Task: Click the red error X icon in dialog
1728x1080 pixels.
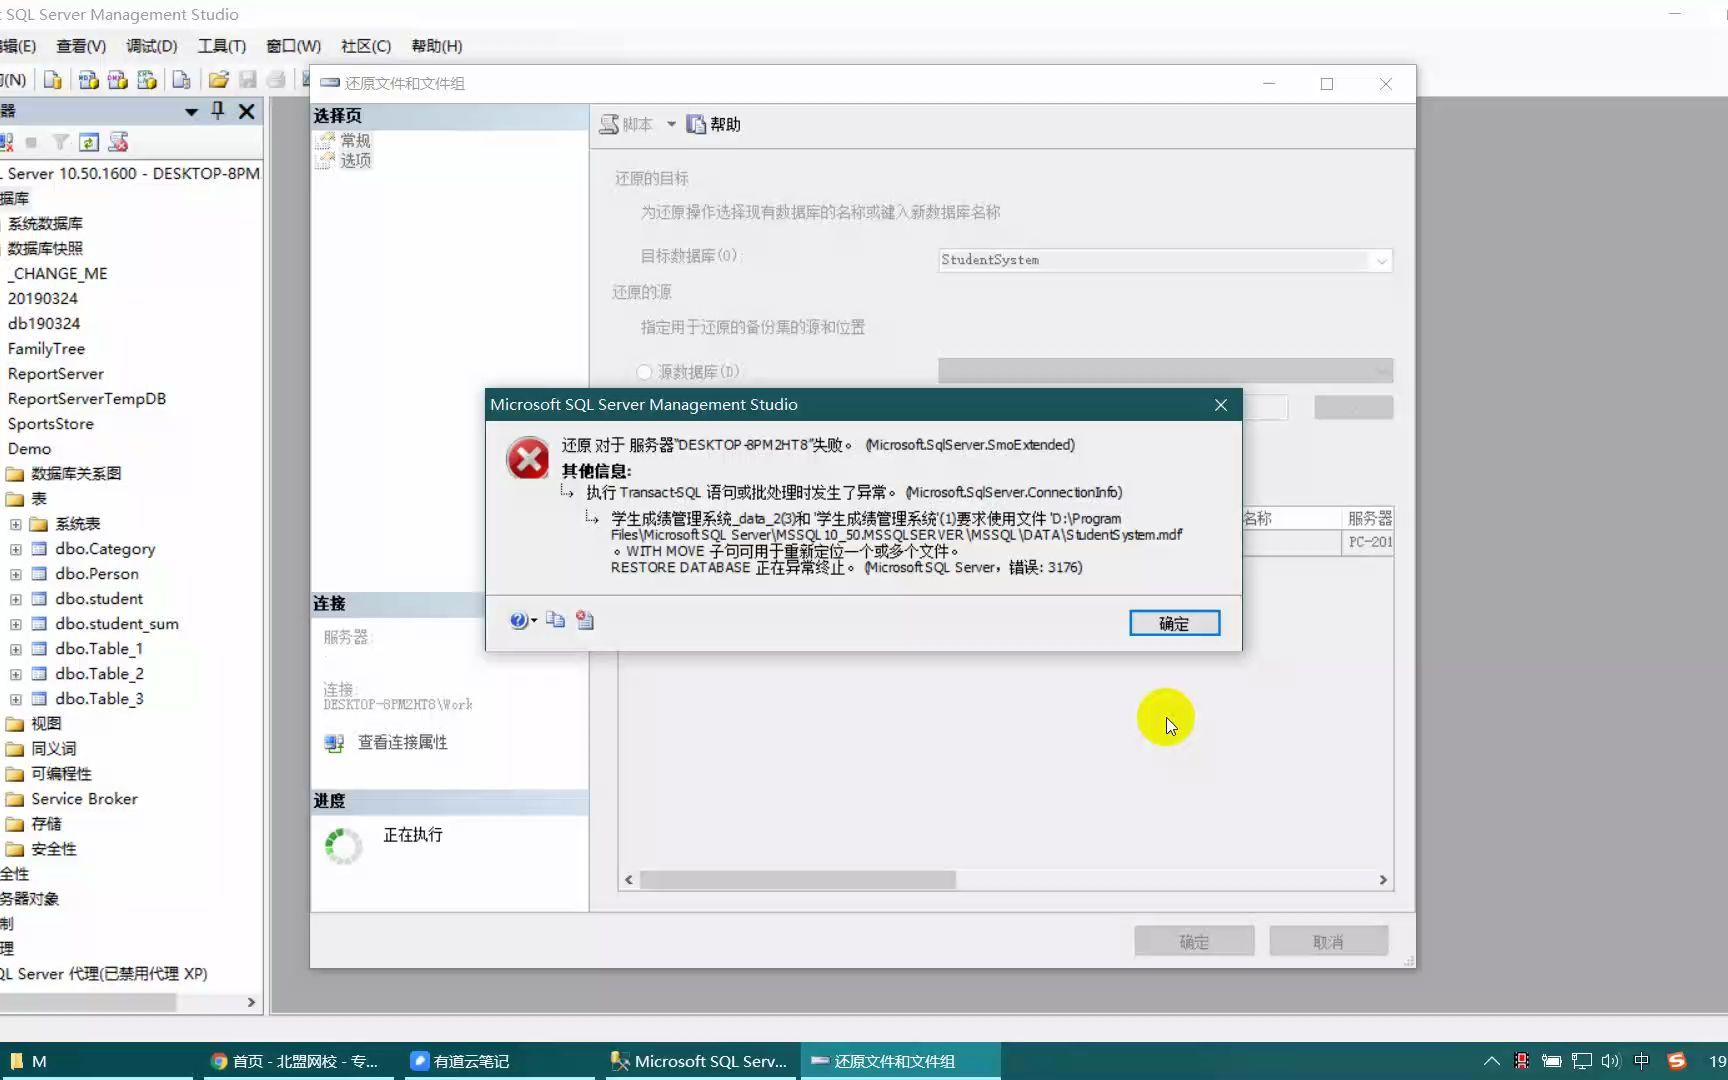Action: coord(528,459)
